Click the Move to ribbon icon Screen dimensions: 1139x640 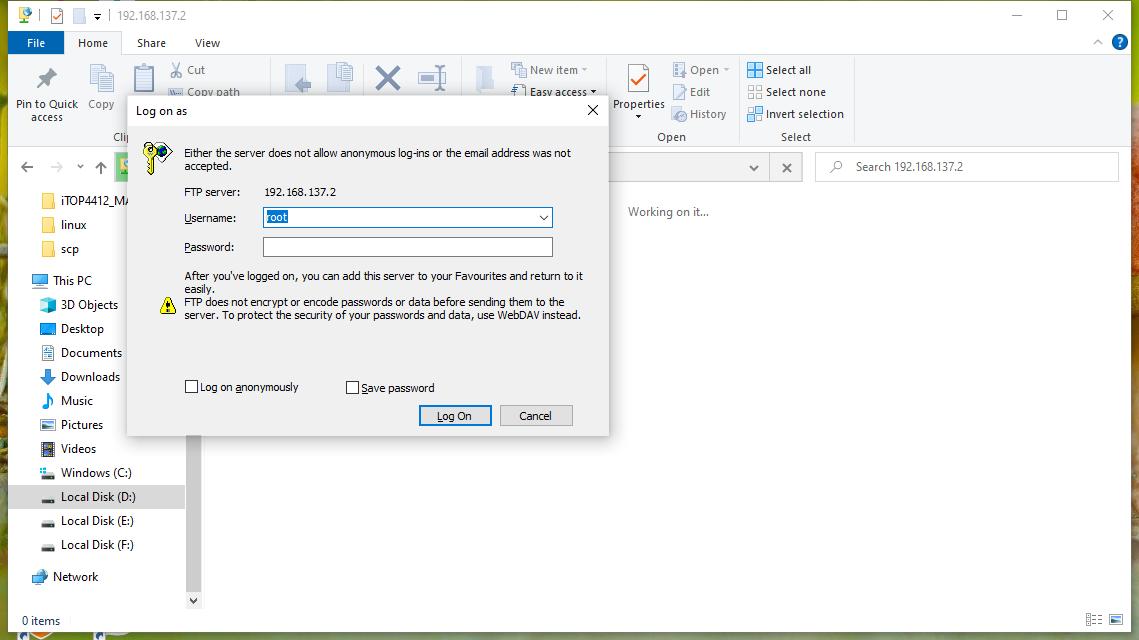tap(298, 78)
